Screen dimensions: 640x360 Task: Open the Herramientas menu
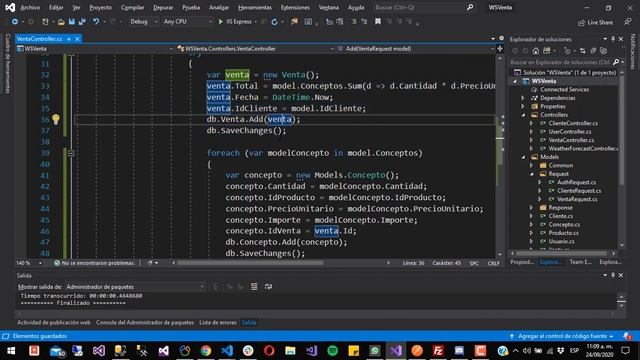coord(255,7)
